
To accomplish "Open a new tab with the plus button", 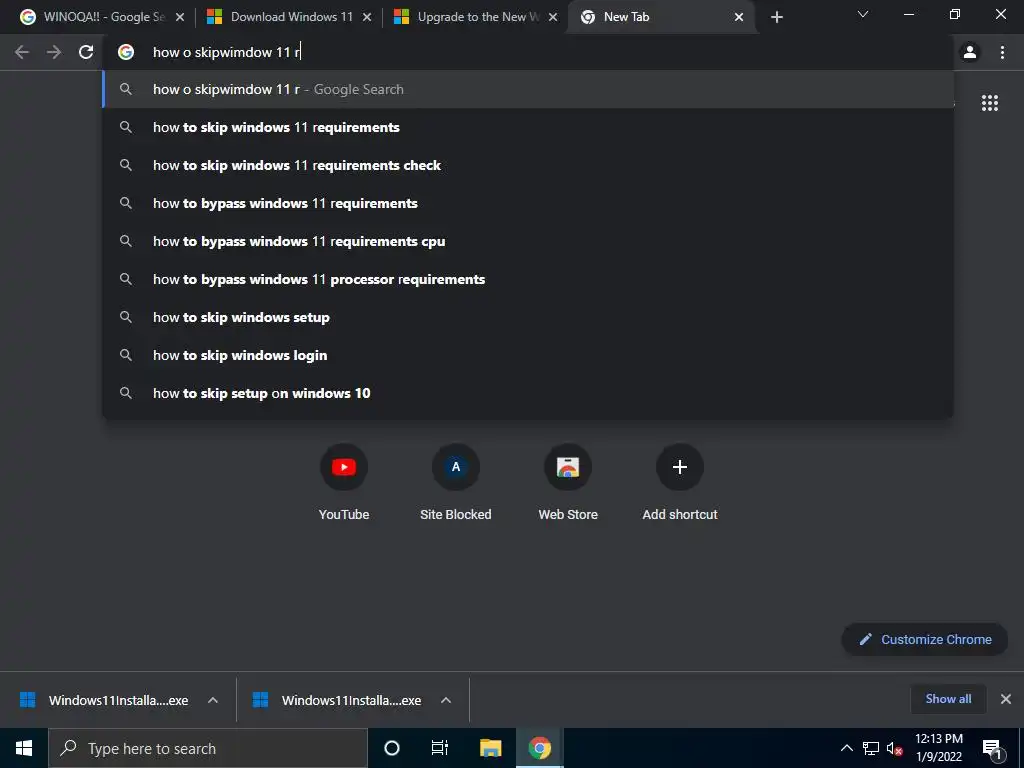I will pyautogui.click(x=776, y=17).
